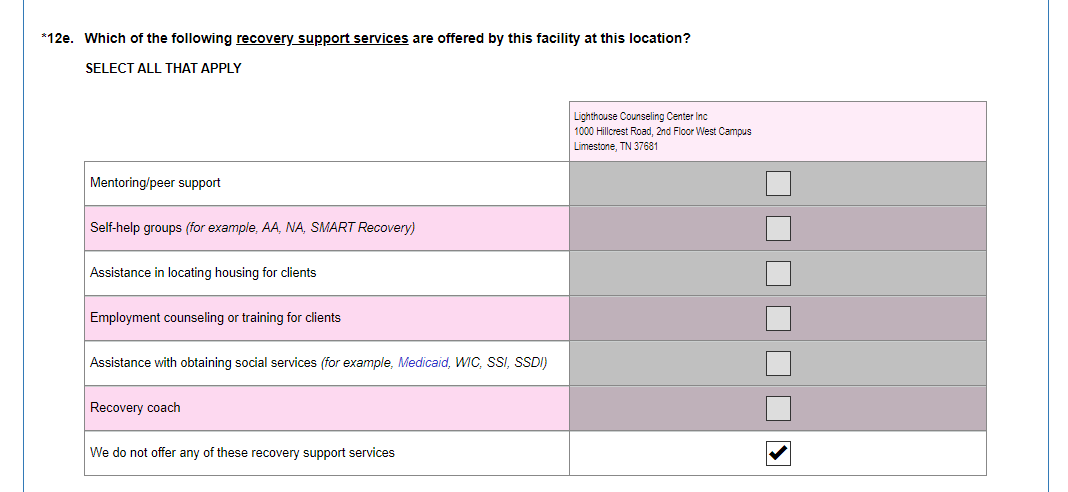Check the obtaining social services checkbox
This screenshot has width=1068, height=492.
(x=778, y=363)
